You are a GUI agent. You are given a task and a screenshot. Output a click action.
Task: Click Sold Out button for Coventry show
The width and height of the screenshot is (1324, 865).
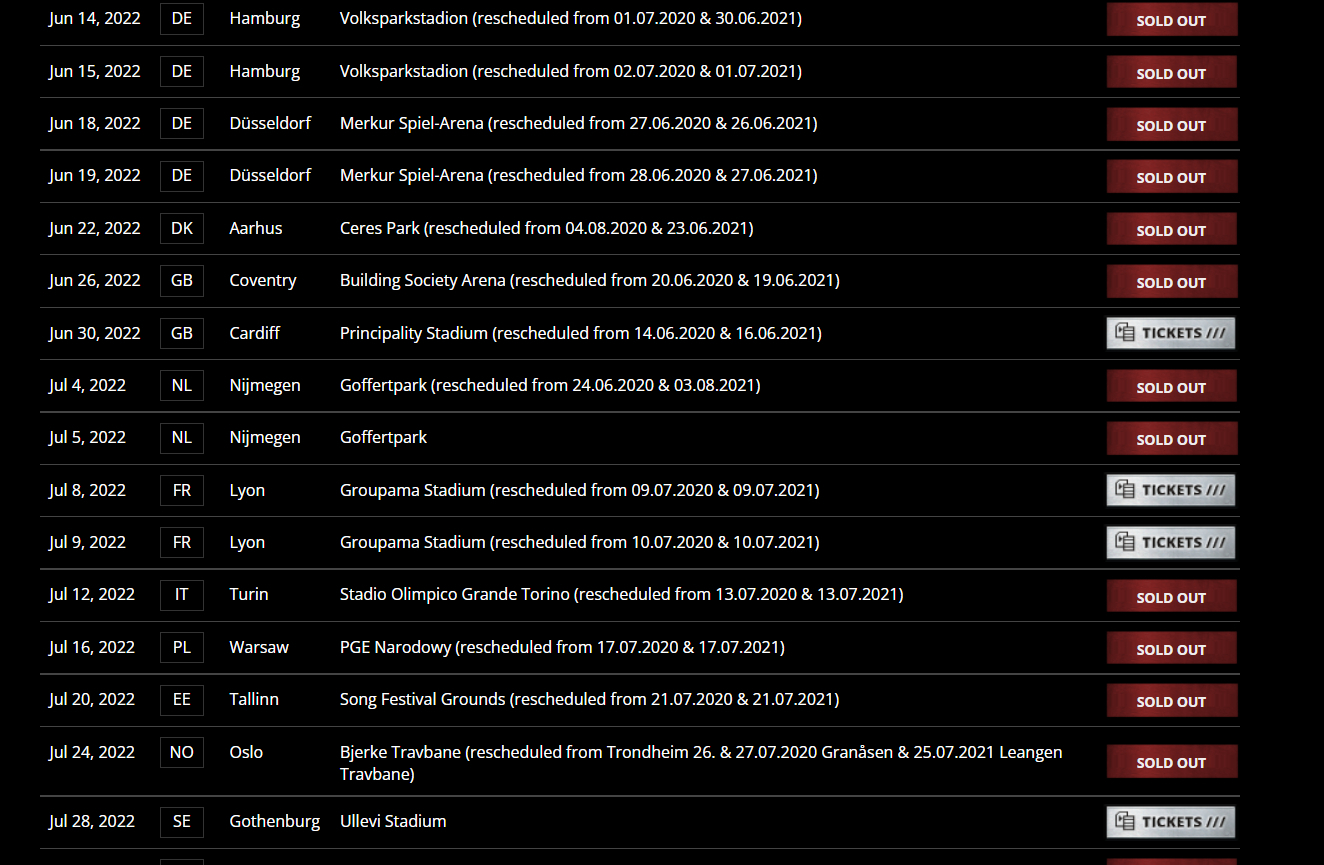click(x=1171, y=282)
